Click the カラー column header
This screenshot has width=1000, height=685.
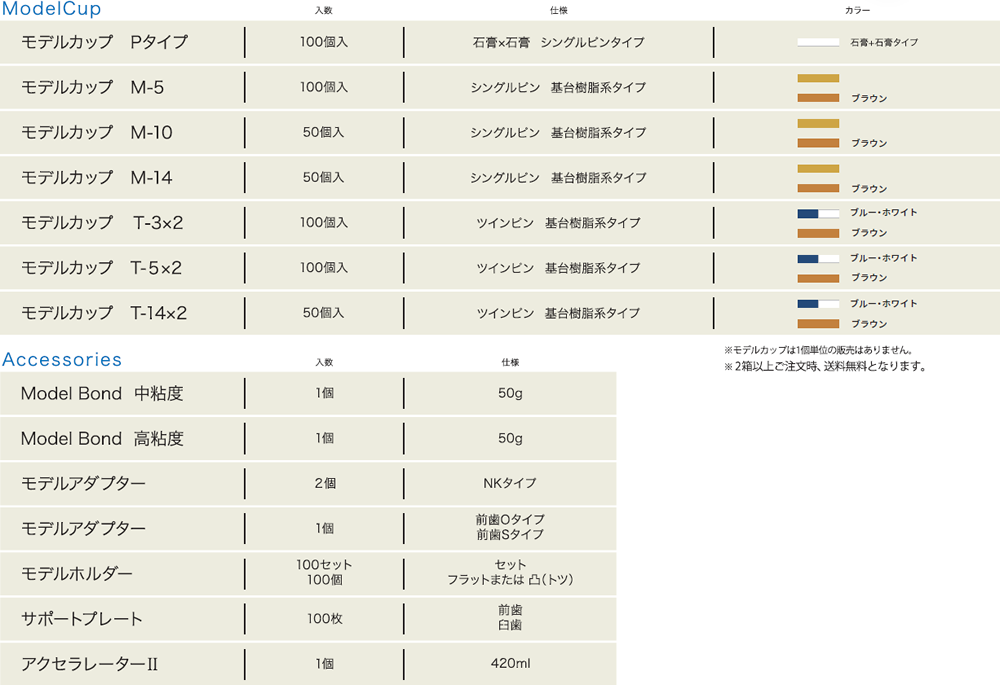click(857, 11)
